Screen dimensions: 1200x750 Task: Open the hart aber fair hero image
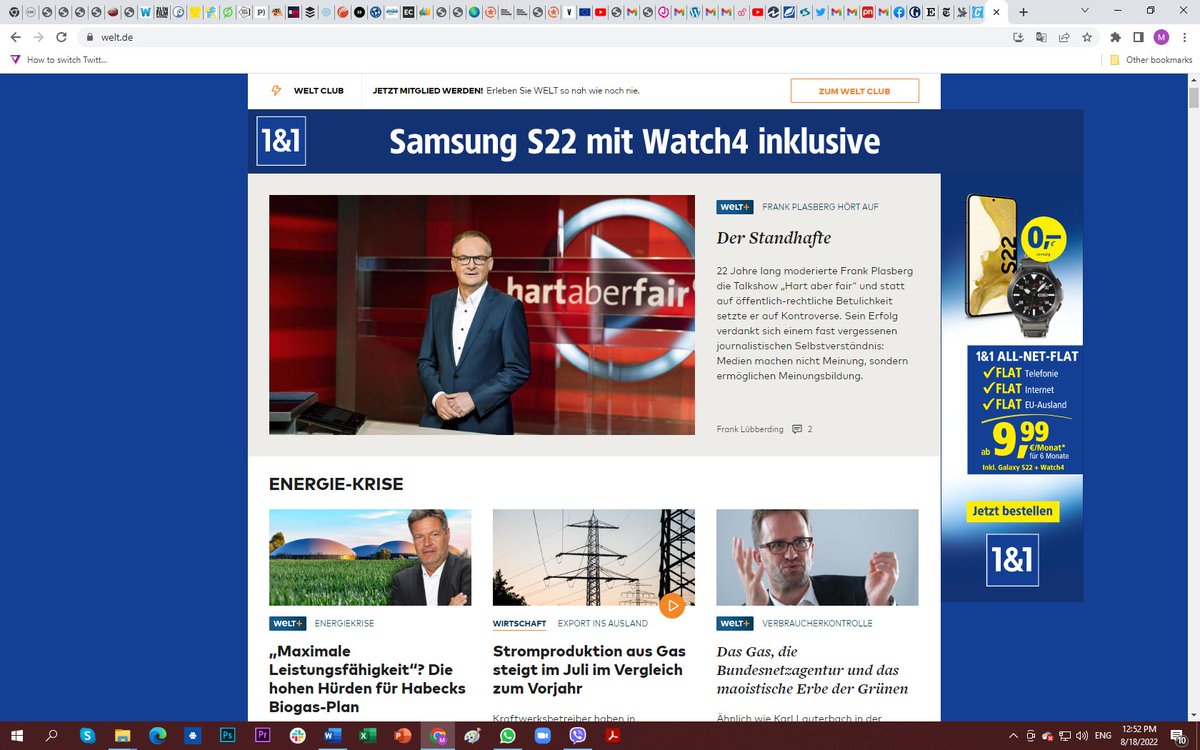coord(482,315)
